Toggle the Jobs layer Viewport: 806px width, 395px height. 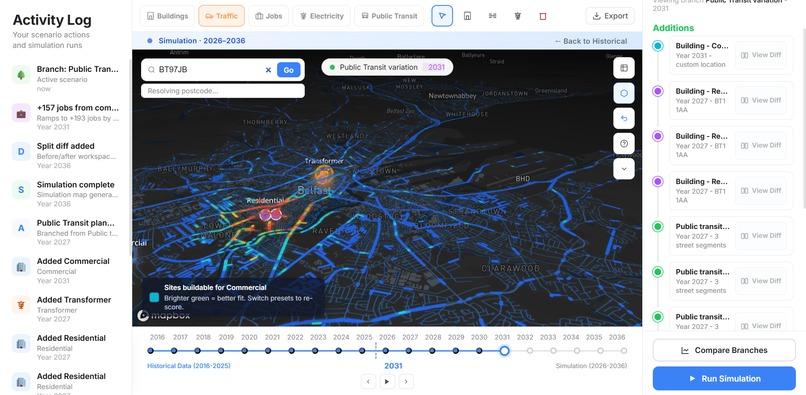269,16
